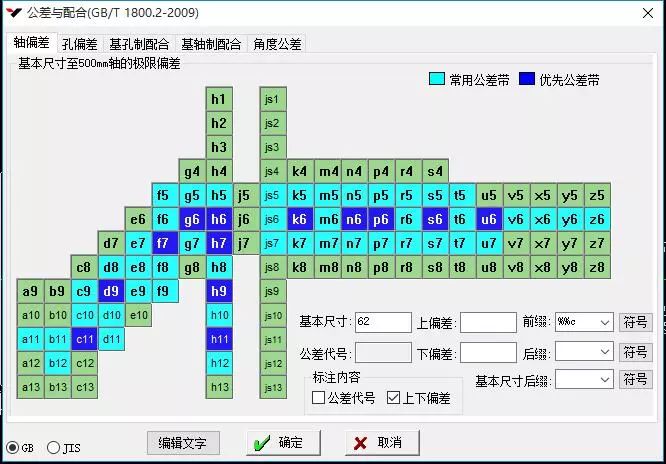Click the cyan 常用公差带 legend swatch
Screen dimensions: 666x464
pos(437,79)
